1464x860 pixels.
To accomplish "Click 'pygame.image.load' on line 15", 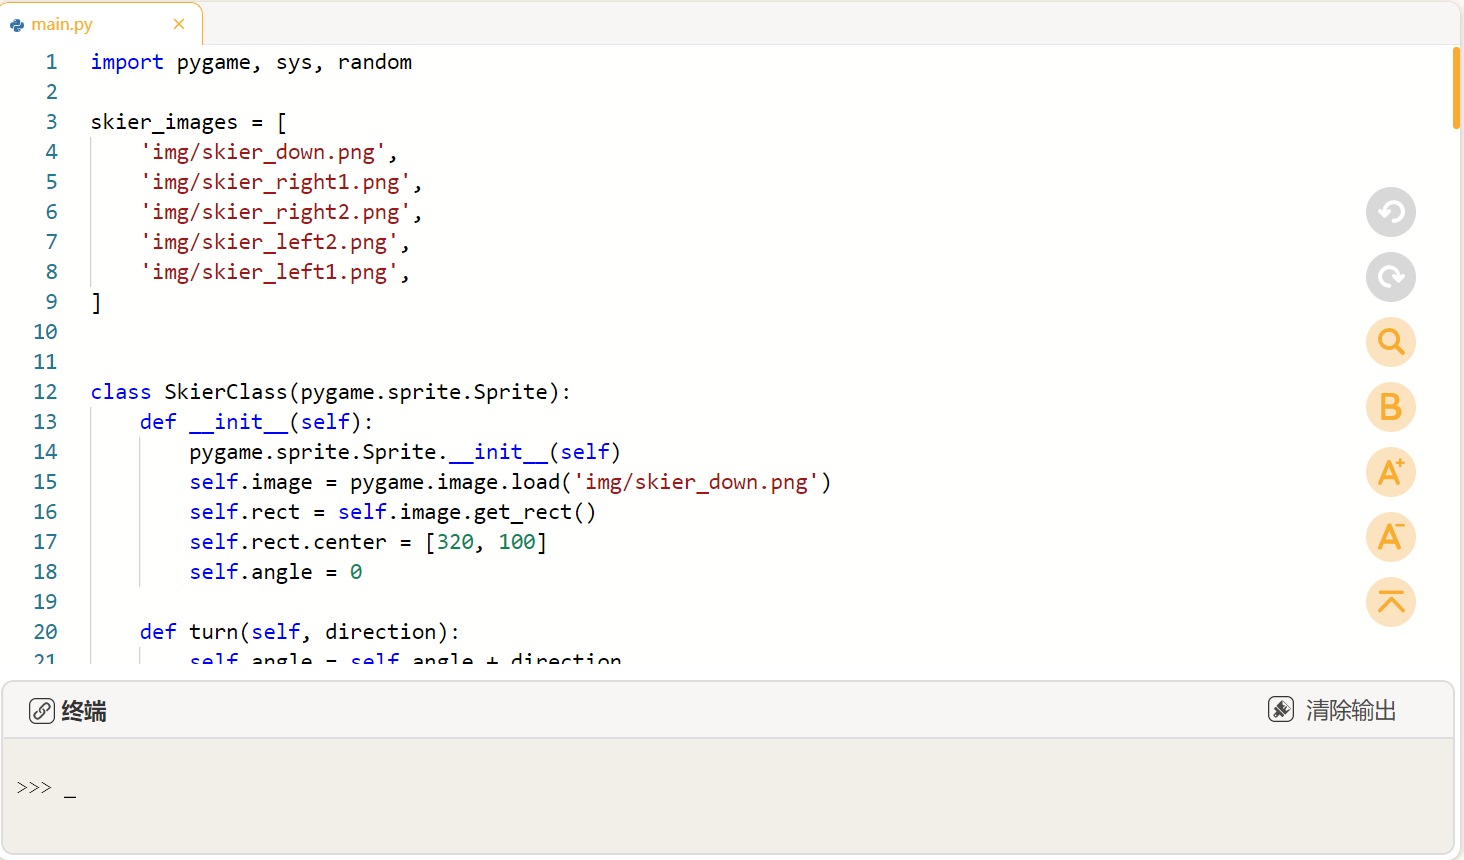I will (455, 482).
